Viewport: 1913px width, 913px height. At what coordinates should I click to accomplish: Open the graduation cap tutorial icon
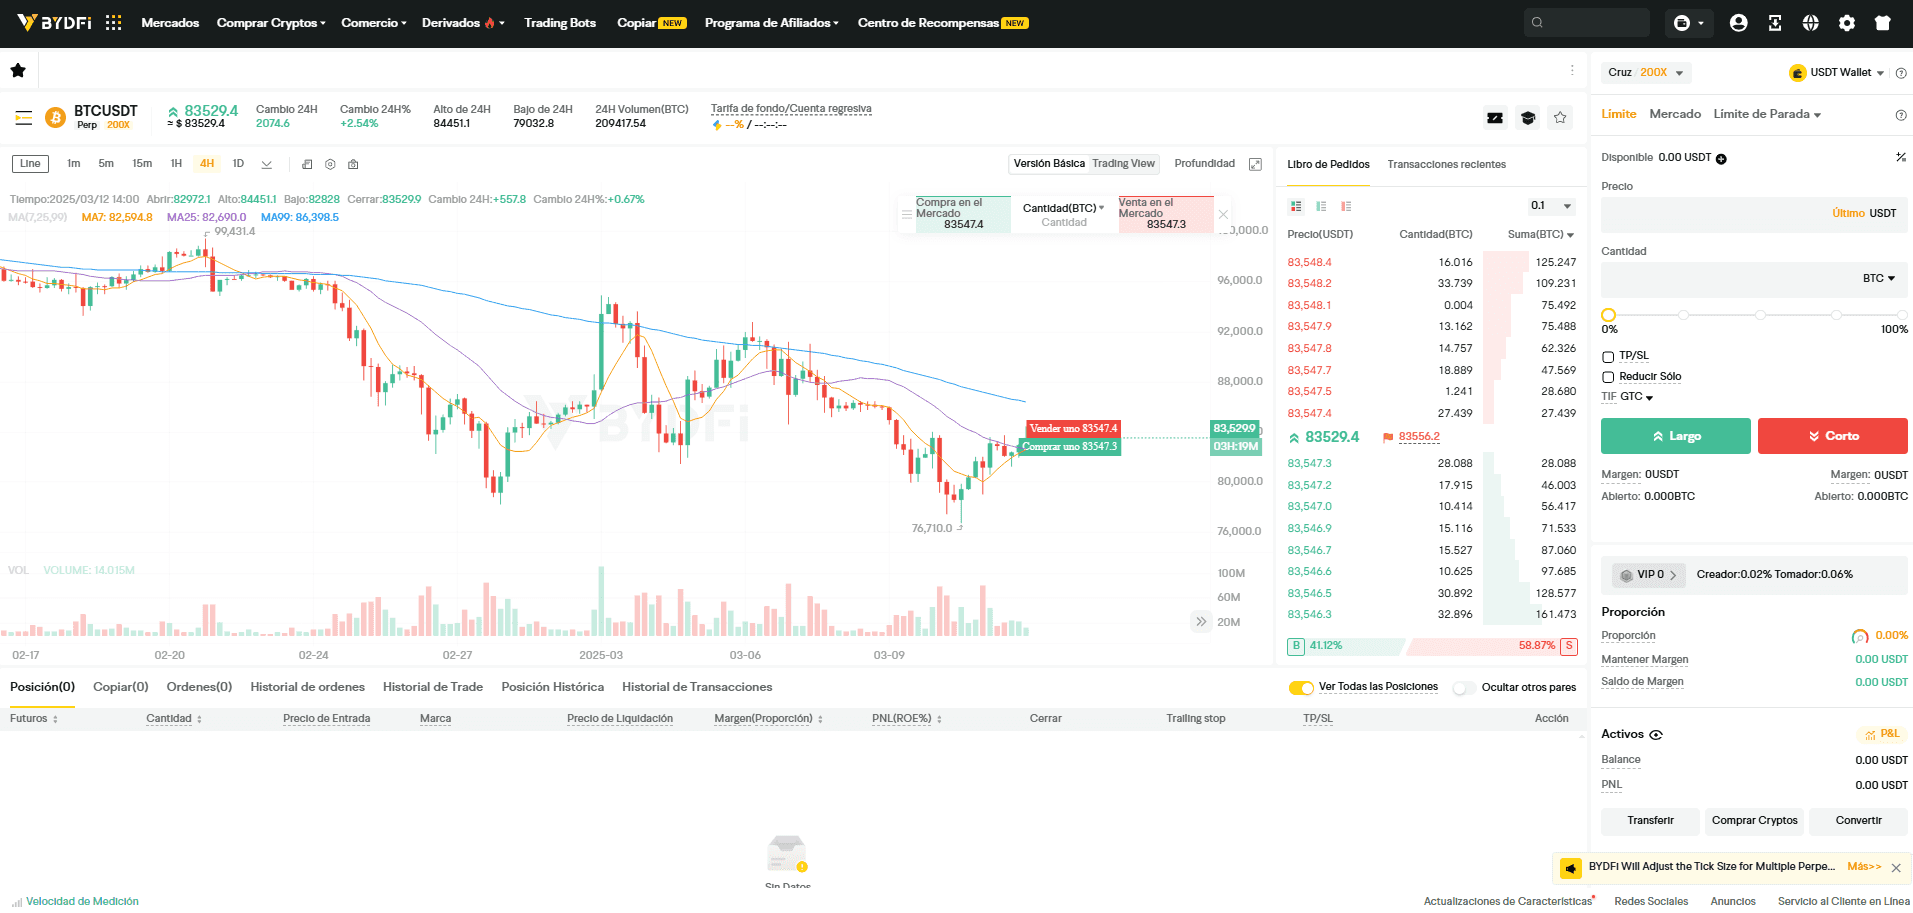point(1528,118)
